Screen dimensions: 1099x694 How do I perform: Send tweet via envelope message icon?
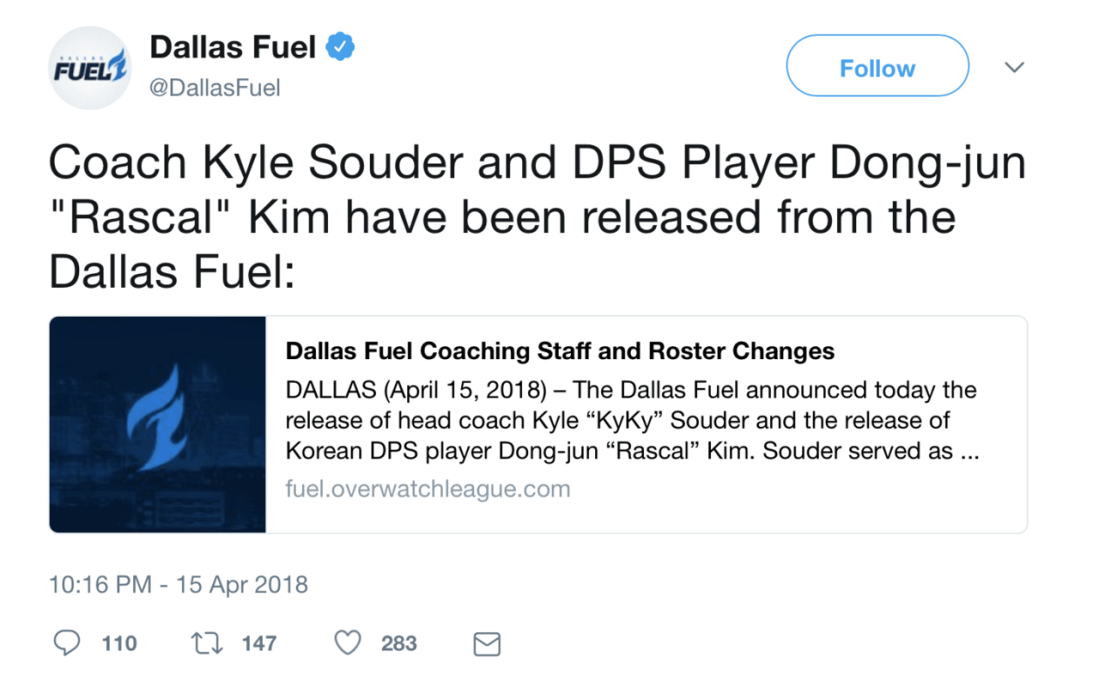(486, 644)
